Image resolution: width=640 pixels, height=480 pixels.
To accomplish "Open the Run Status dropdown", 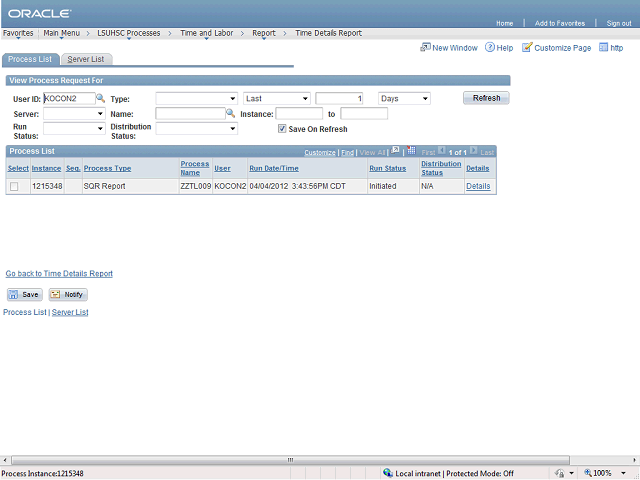I will pos(73,129).
